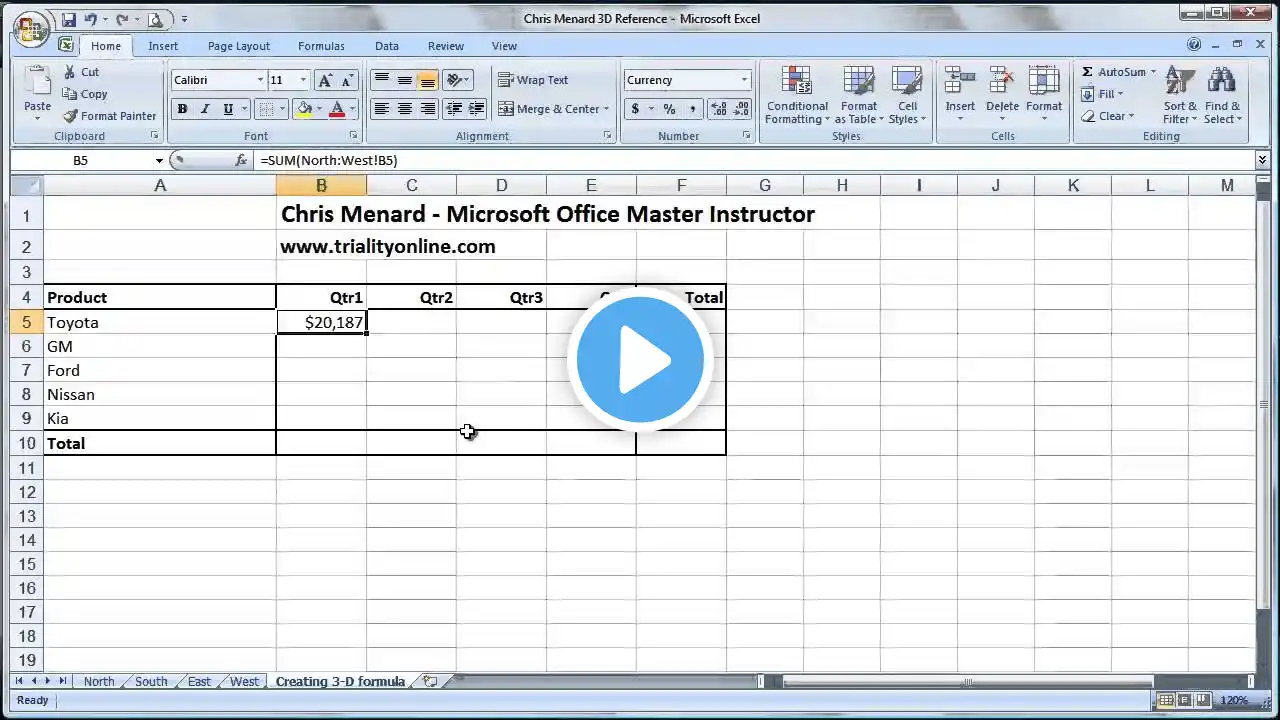Open the font size dropdown
Screen dimensions: 1280x720
coord(303,80)
